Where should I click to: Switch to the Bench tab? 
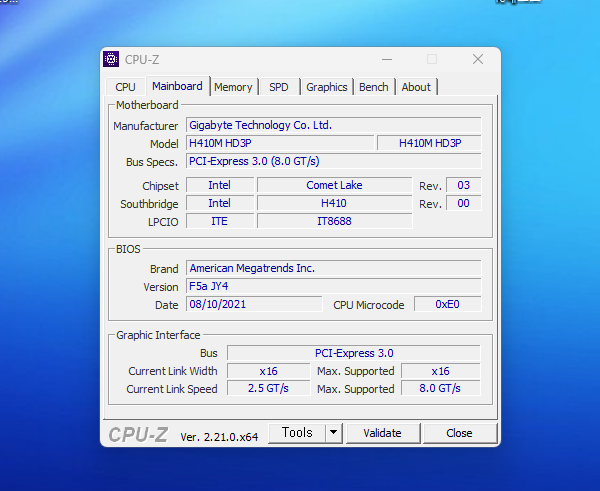pyautogui.click(x=373, y=87)
